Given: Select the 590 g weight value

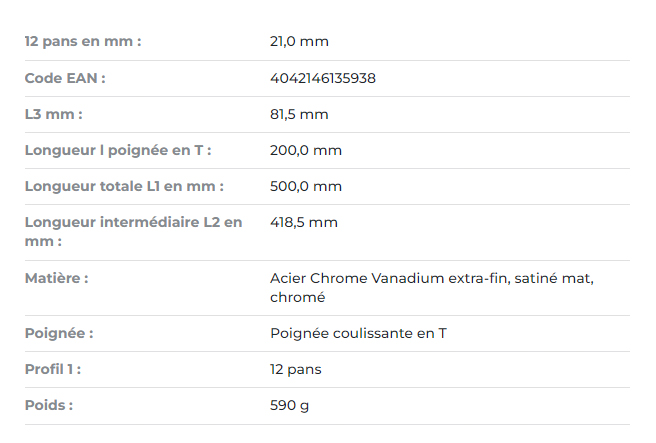Looking at the screenshot, I should click(x=290, y=405).
